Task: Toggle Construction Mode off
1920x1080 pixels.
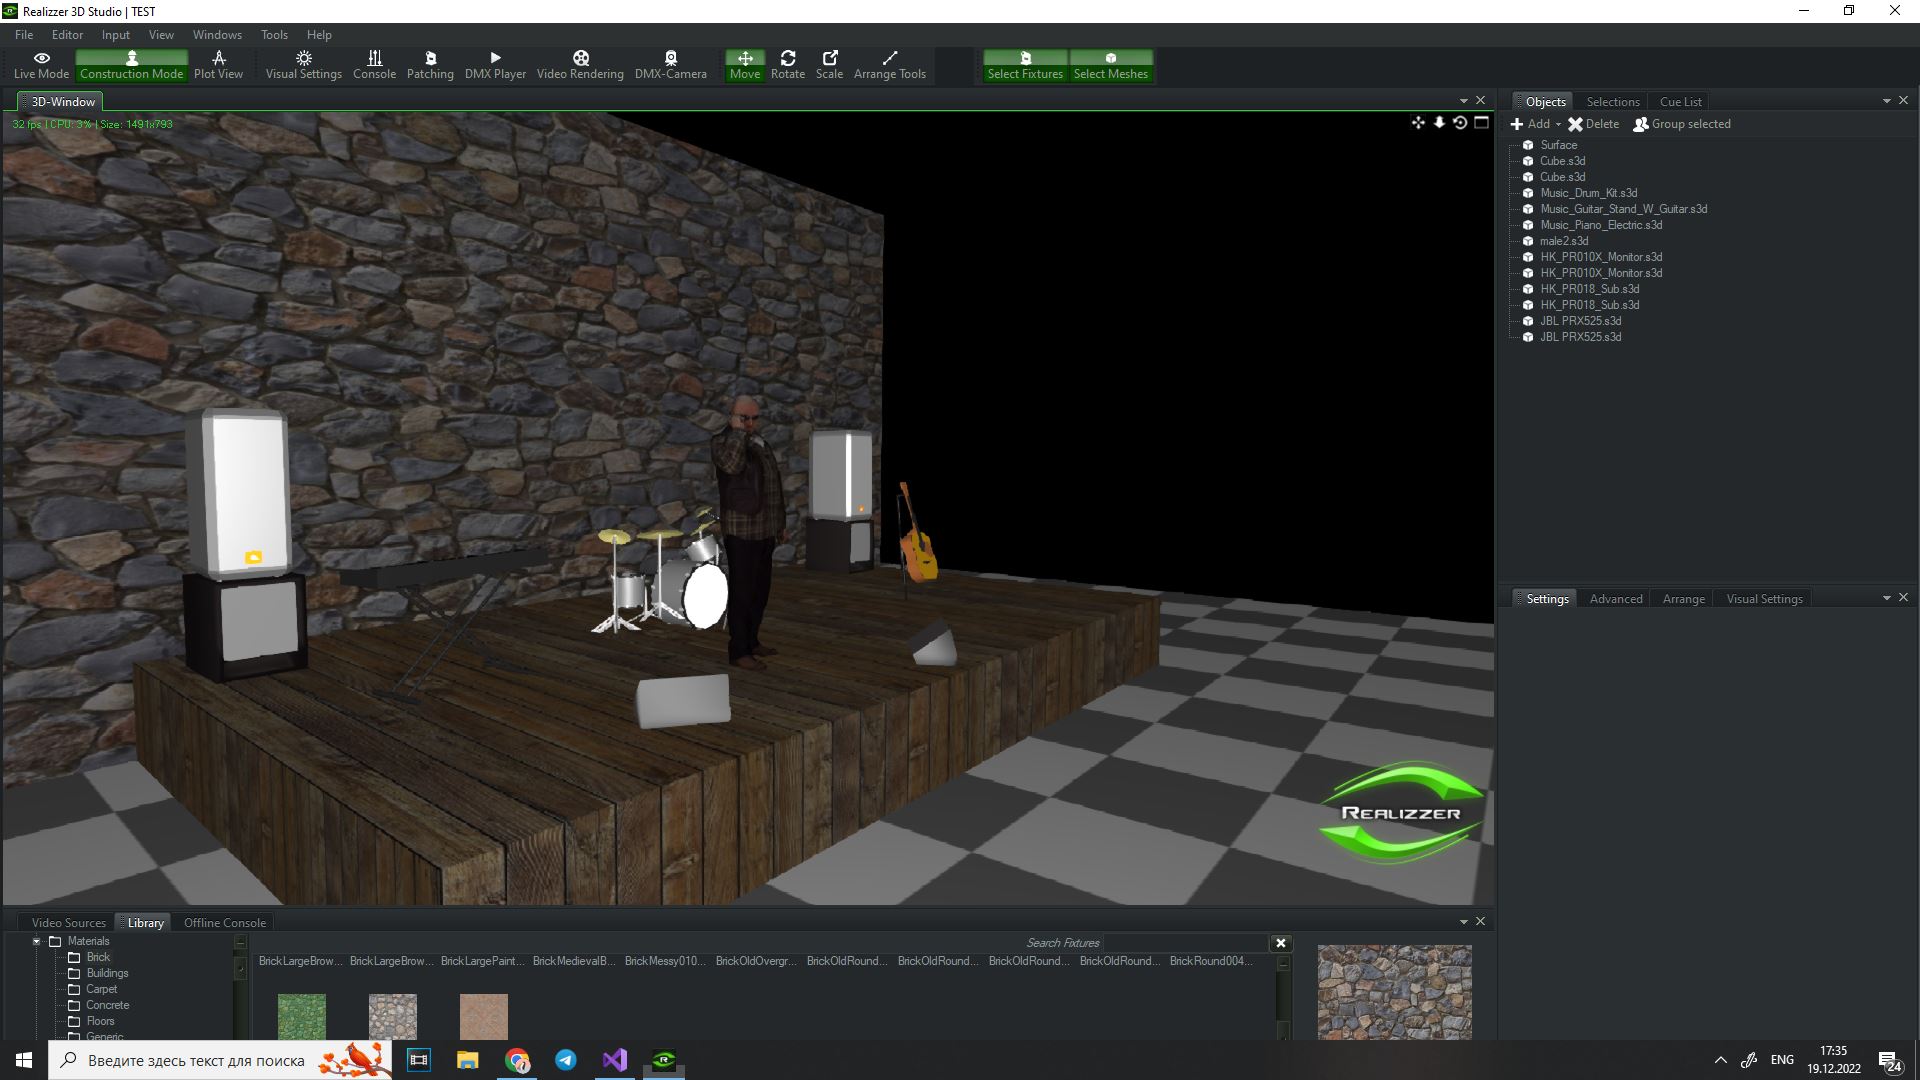Action: (x=131, y=65)
